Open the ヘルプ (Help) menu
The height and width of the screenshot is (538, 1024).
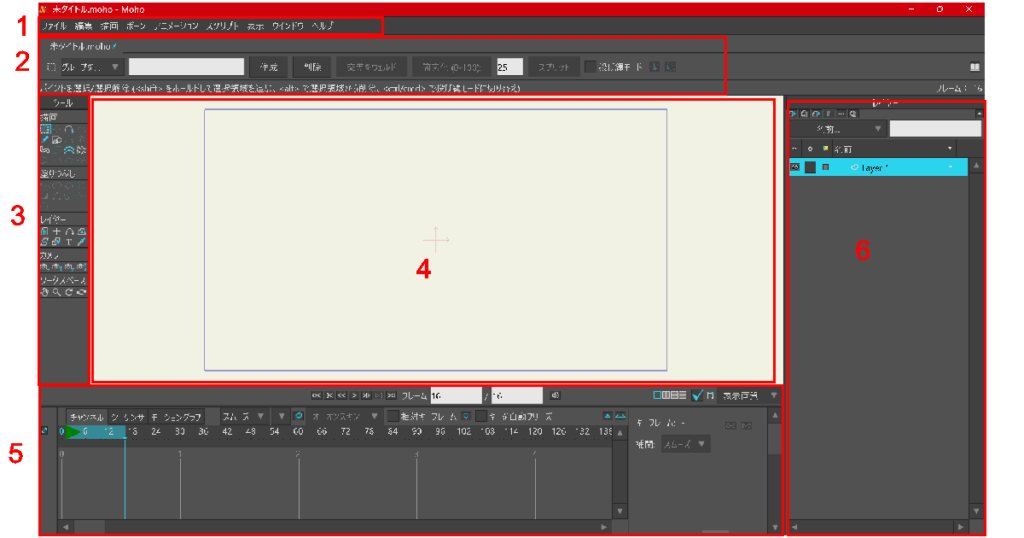(x=322, y=25)
